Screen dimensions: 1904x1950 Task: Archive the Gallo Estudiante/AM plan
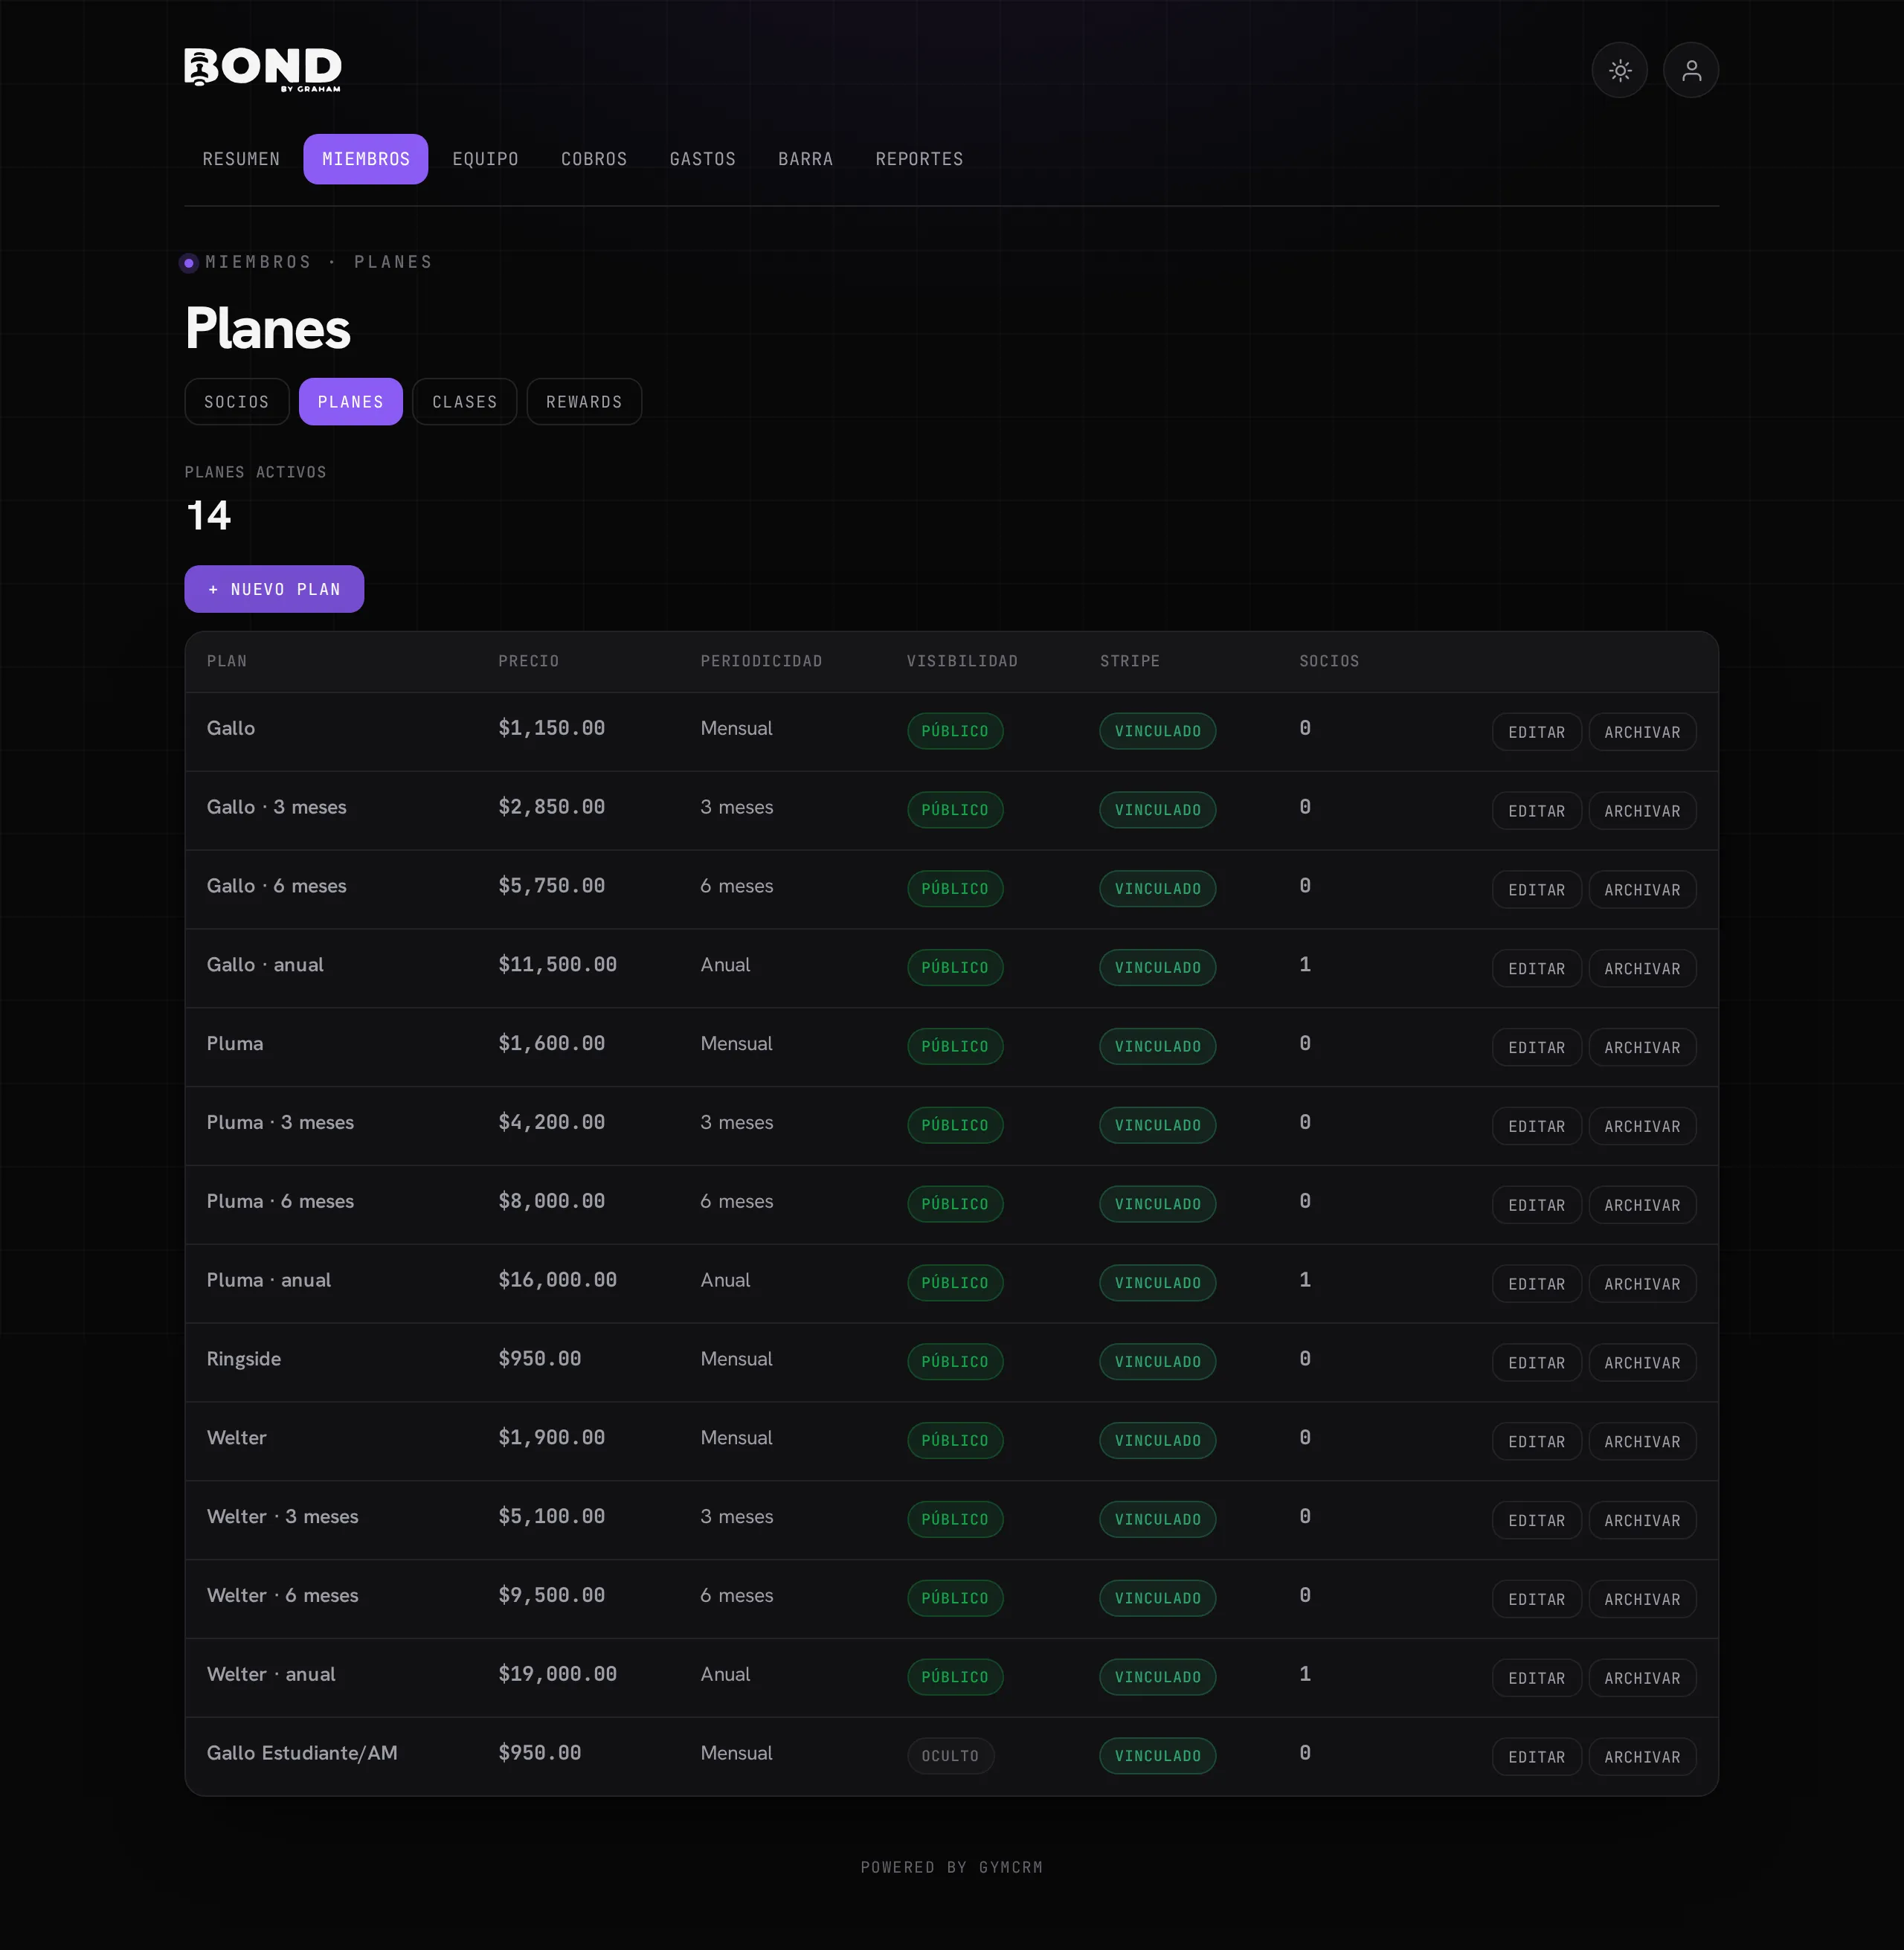pyautogui.click(x=1642, y=1757)
